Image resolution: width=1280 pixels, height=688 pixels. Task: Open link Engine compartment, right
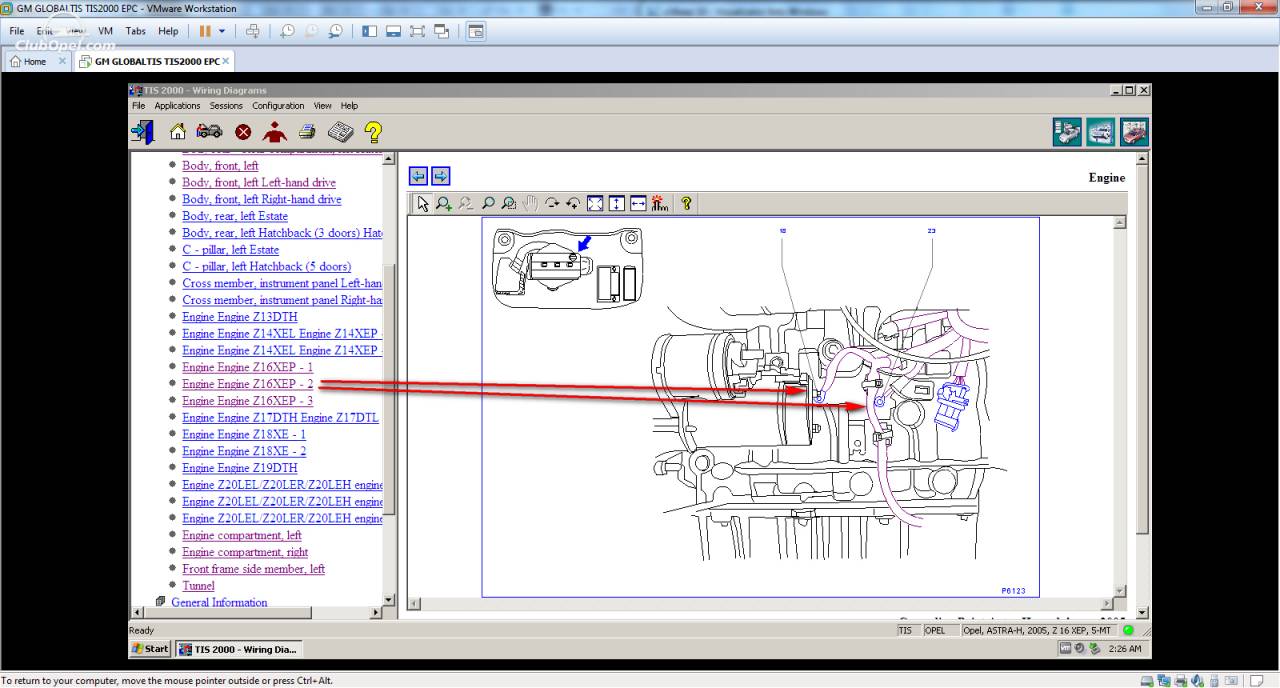[x=245, y=552]
